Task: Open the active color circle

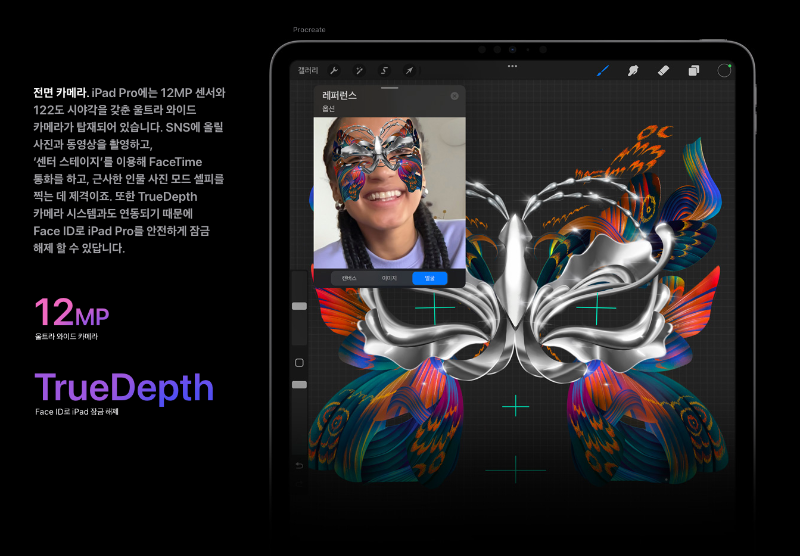Action: [724, 70]
